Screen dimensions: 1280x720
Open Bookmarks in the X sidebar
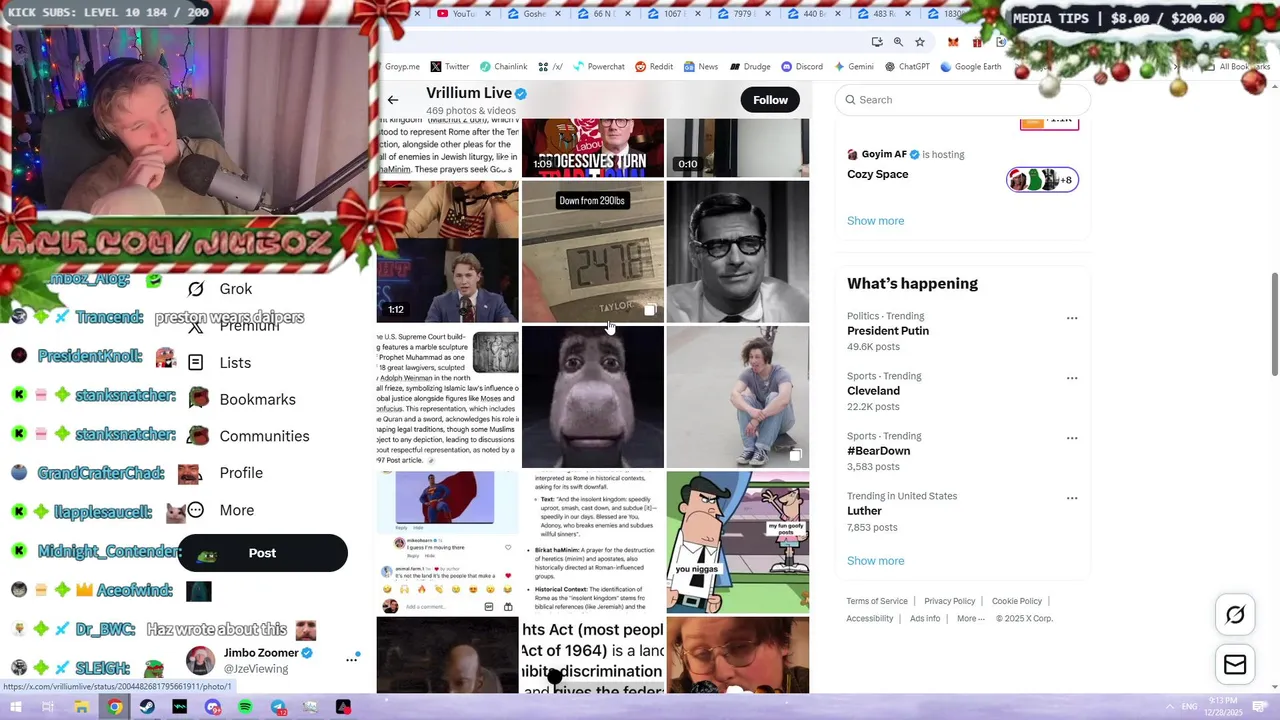[x=242, y=400]
